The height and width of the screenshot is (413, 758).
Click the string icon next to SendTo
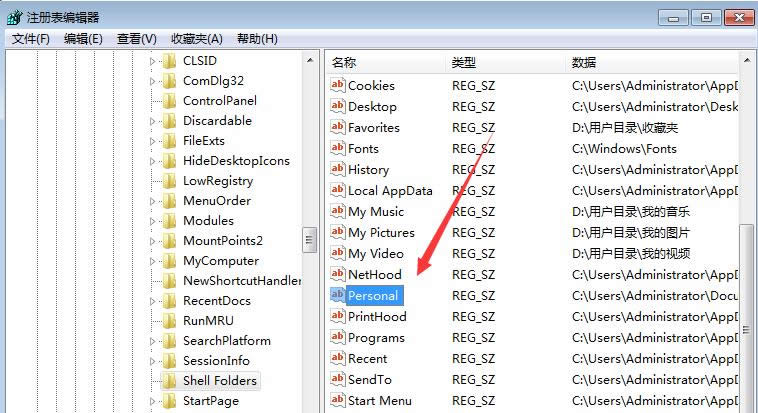click(337, 380)
